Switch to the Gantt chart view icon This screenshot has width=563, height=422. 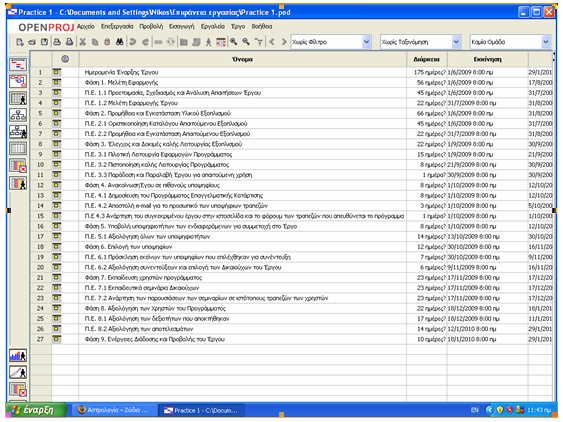point(18,65)
